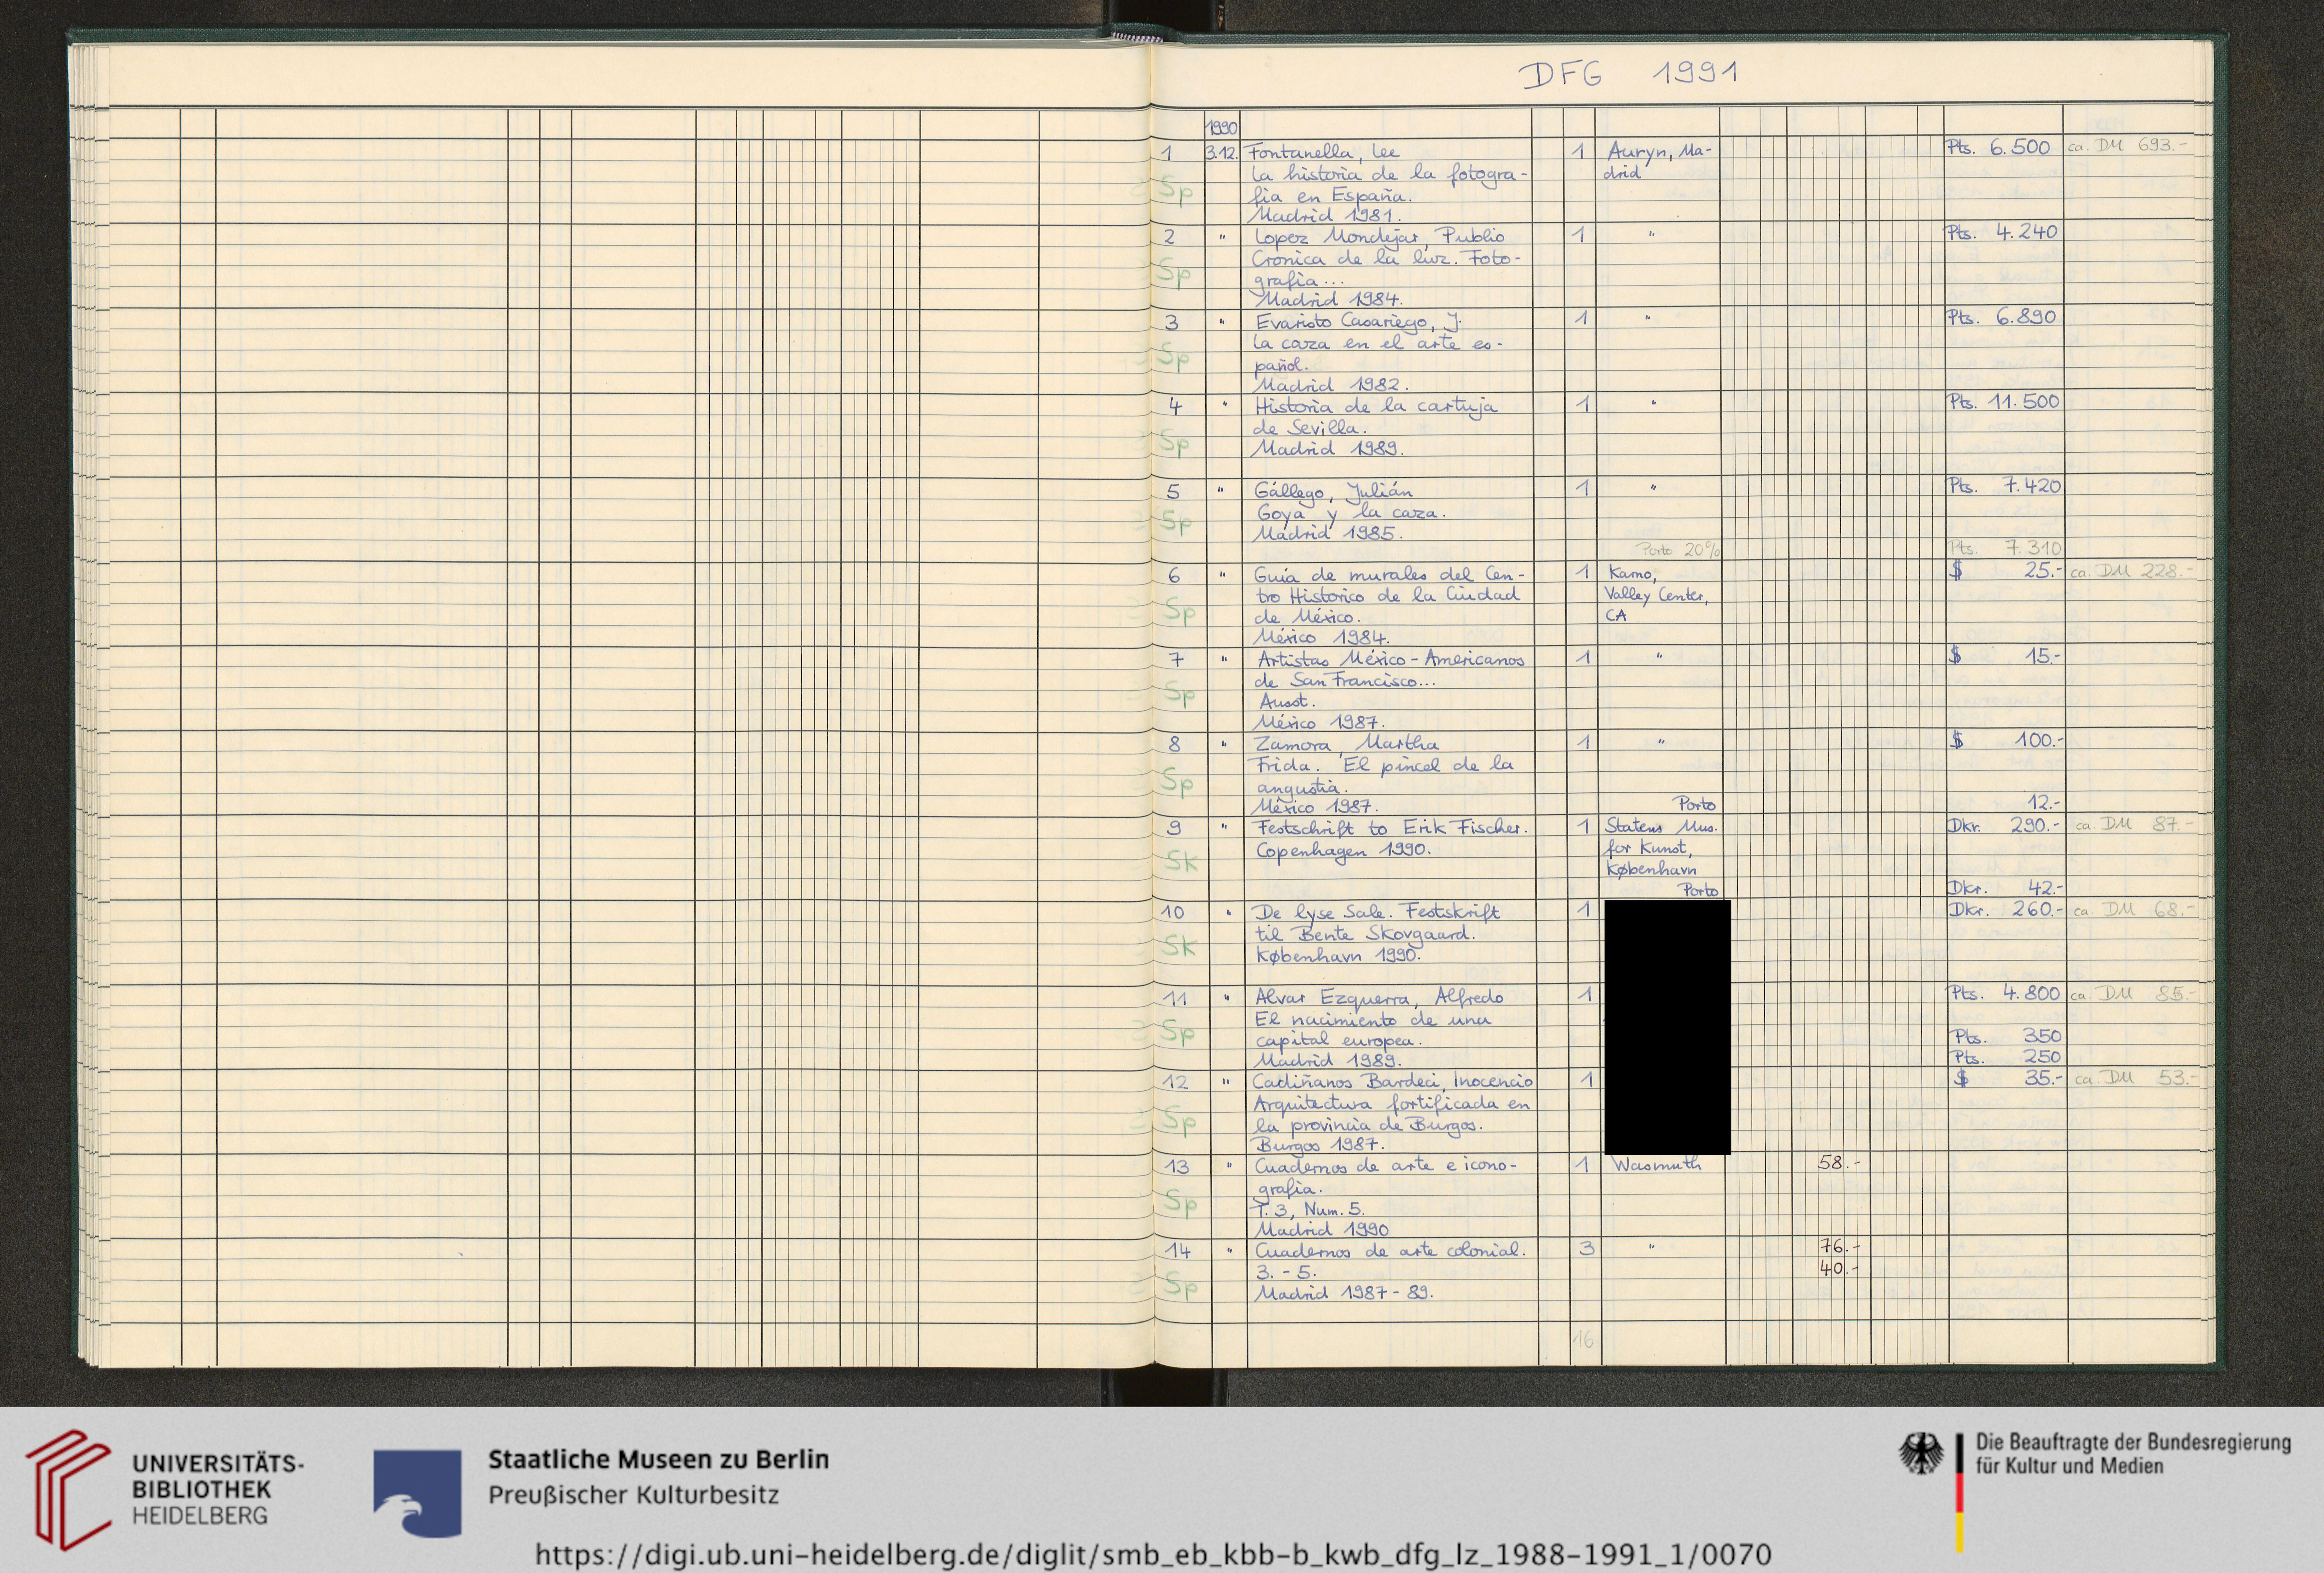Open the digi.ub.uni-heidelberg.de URL
Image resolution: width=2324 pixels, height=1573 pixels.
point(1153,1555)
